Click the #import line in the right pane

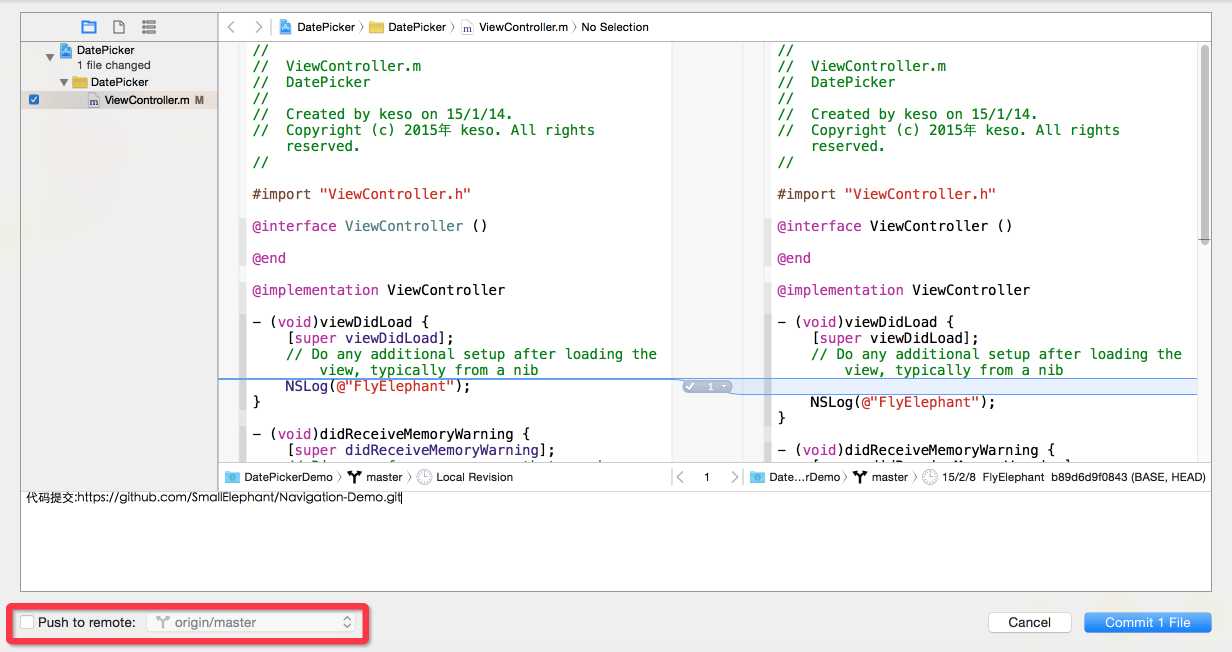click(886, 194)
